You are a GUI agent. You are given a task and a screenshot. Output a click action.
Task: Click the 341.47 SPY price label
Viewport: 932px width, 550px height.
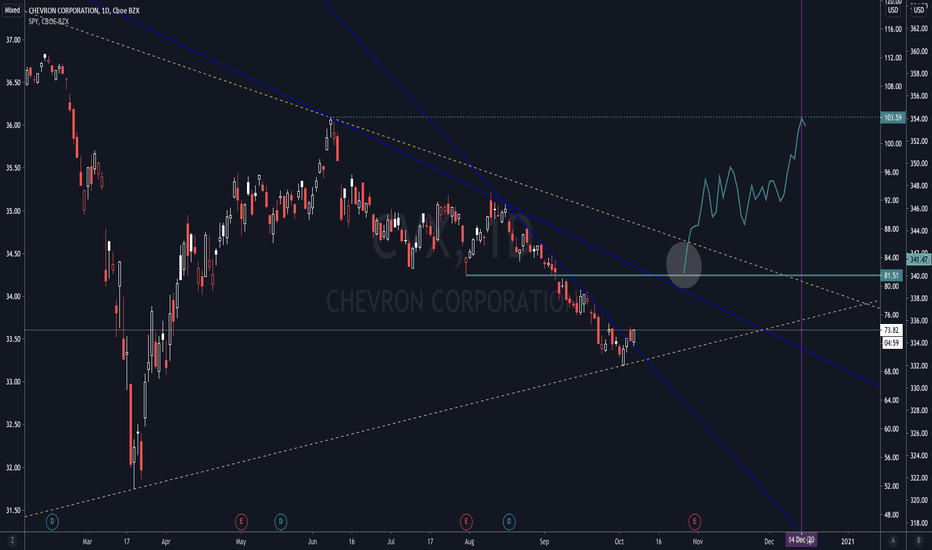point(918,260)
